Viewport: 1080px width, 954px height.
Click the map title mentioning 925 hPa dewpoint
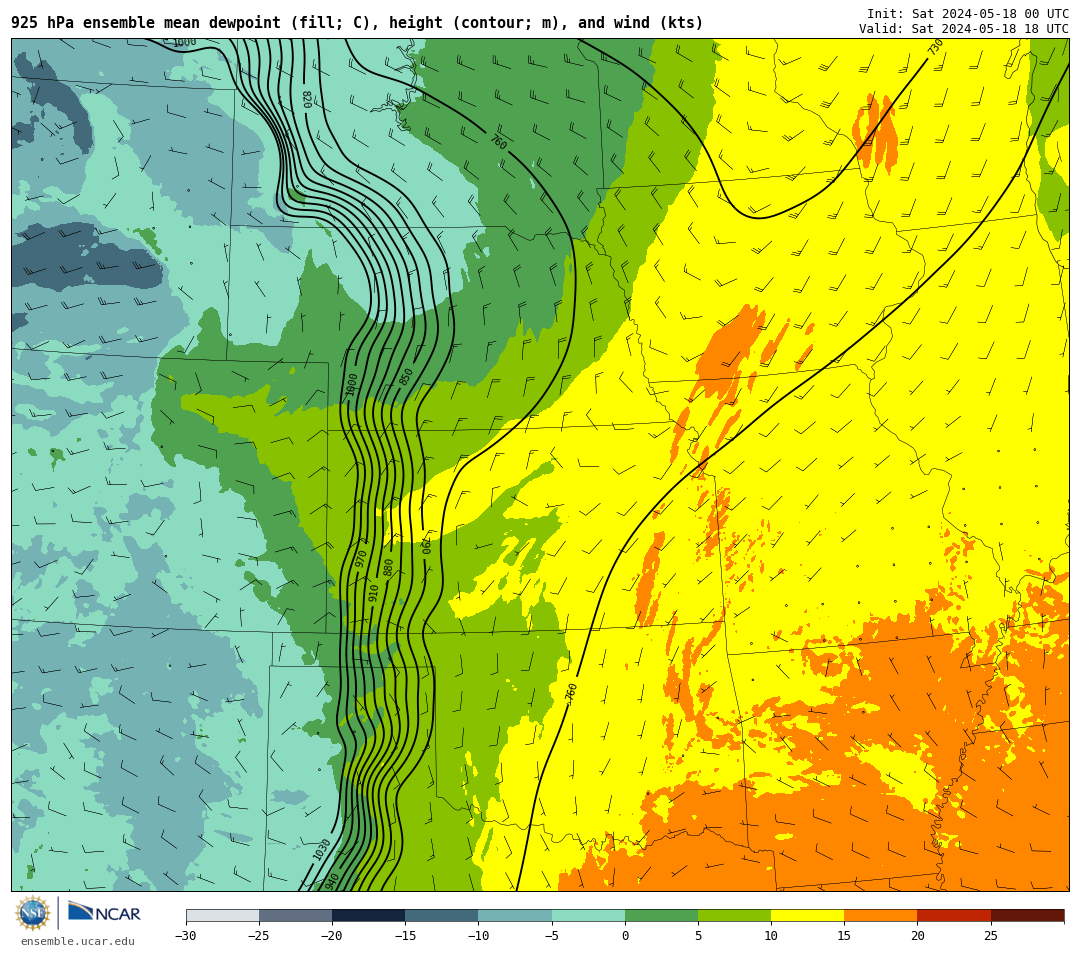point(357,23)
